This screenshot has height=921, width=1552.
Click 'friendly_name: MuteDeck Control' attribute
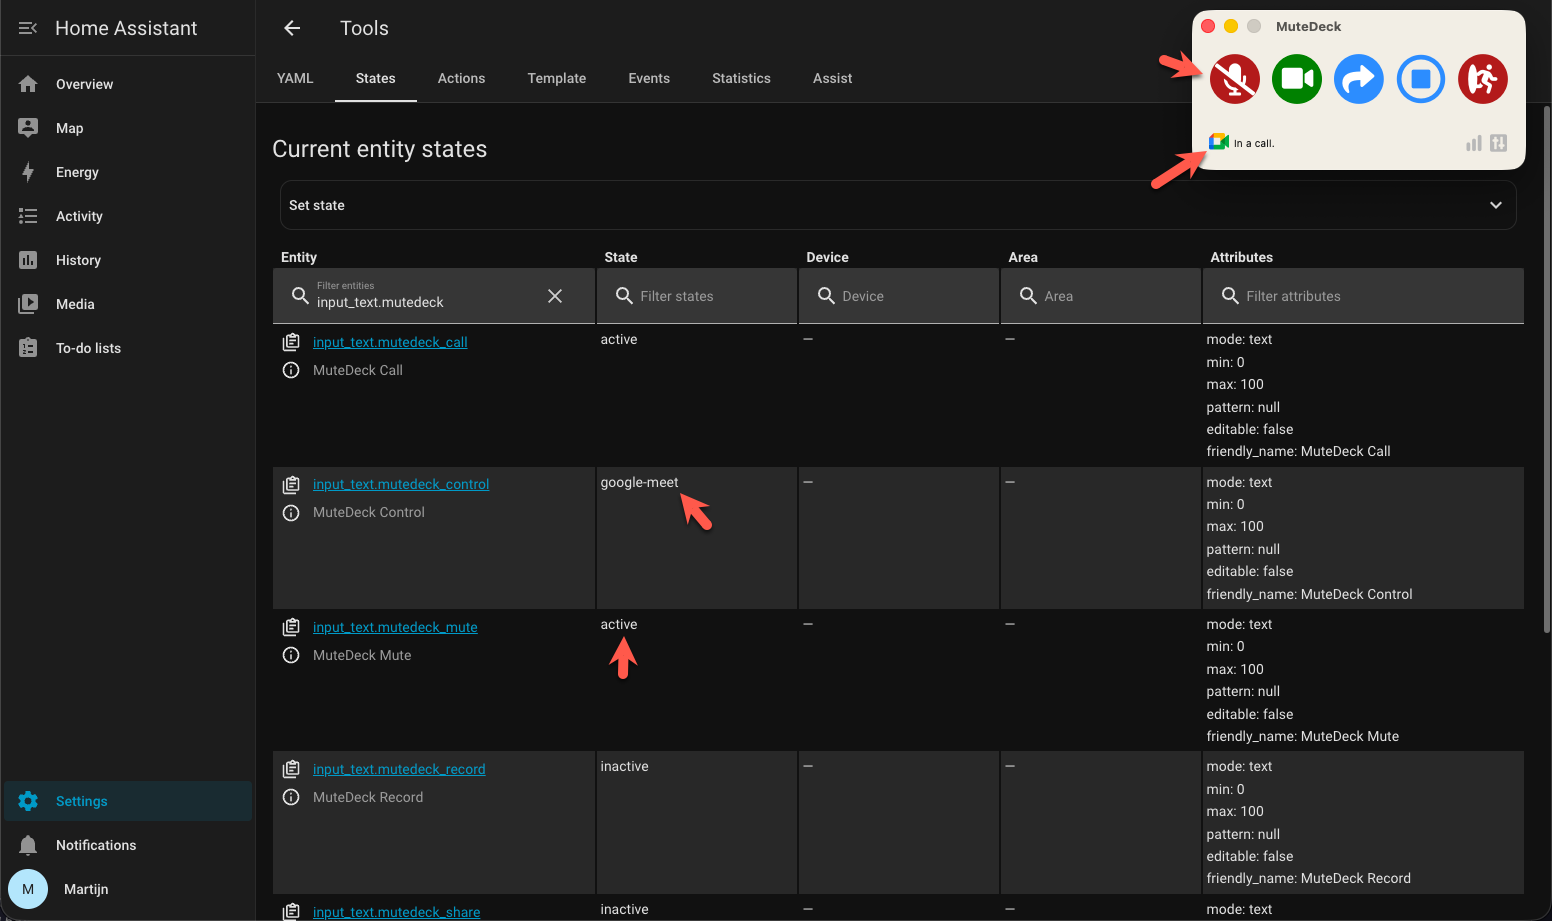pyautogui.click(x=1309, y=594)
